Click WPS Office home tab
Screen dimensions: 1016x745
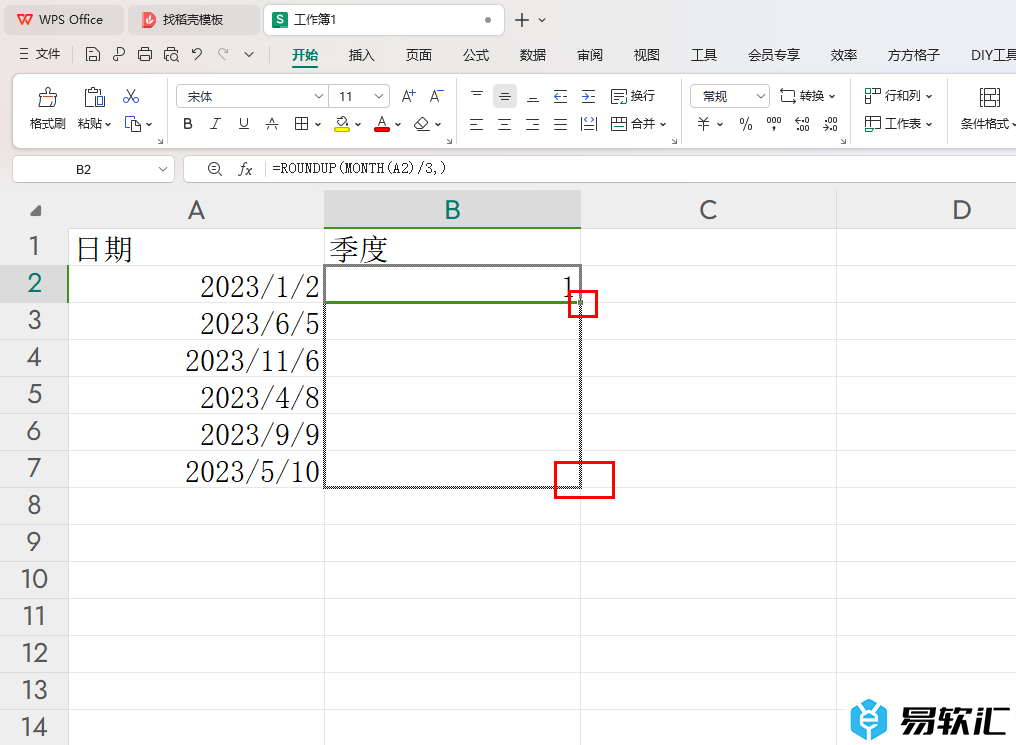(63, 19)
